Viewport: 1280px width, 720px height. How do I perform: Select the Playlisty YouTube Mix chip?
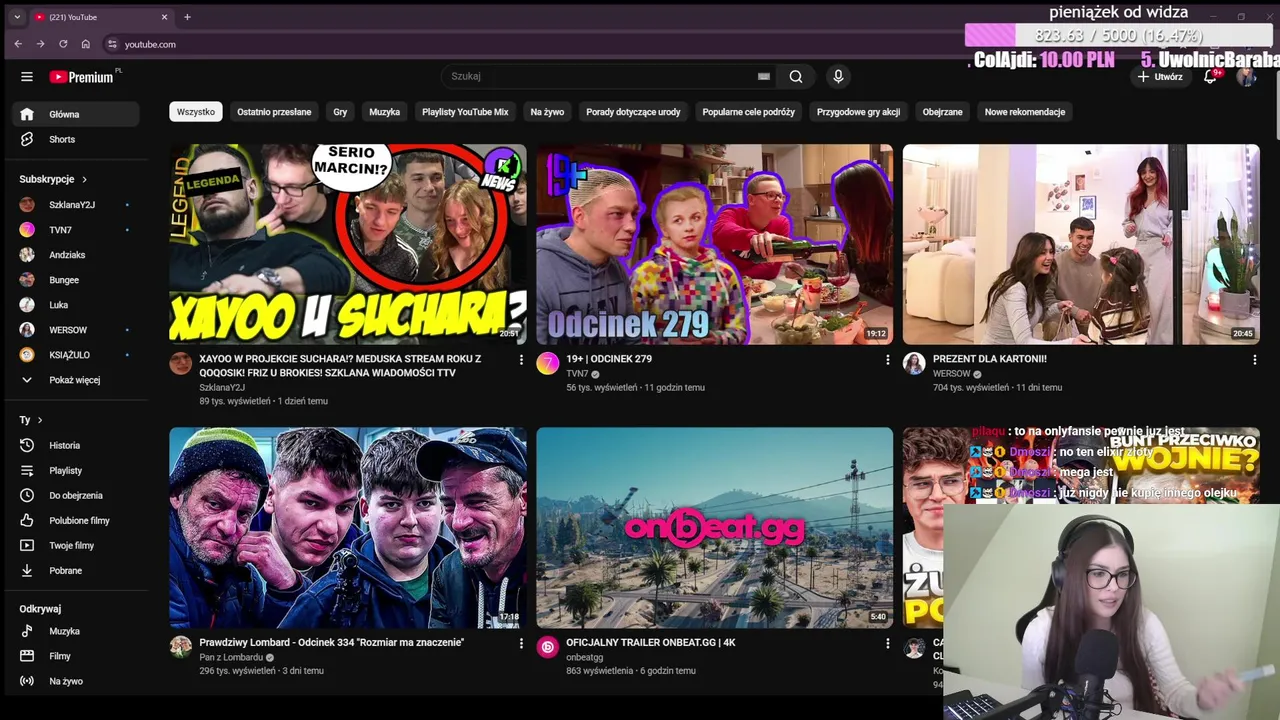(465, 112)
